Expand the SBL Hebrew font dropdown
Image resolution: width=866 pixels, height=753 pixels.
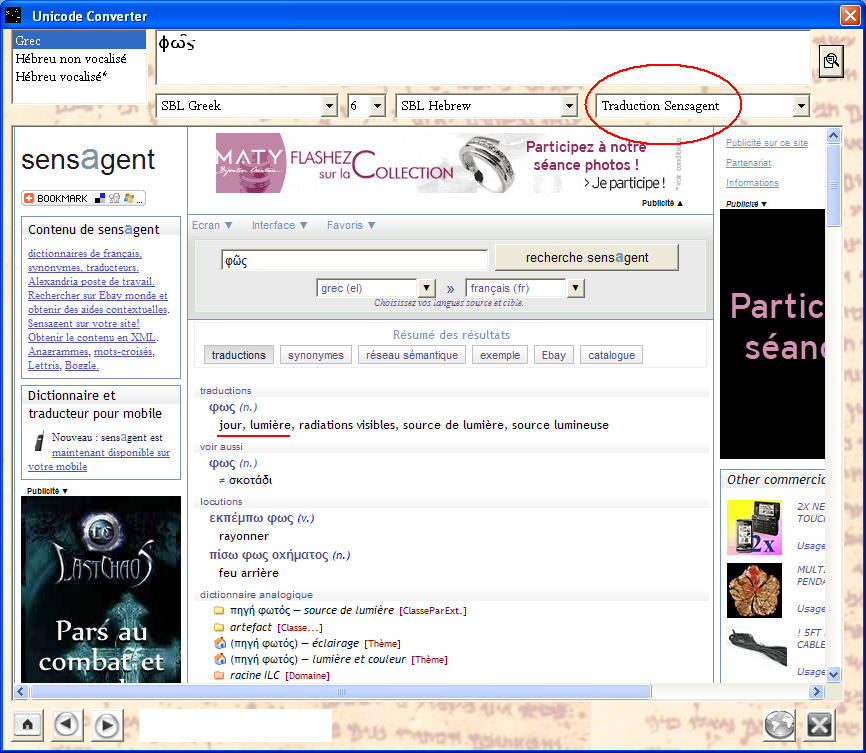[x=569, y=106]
